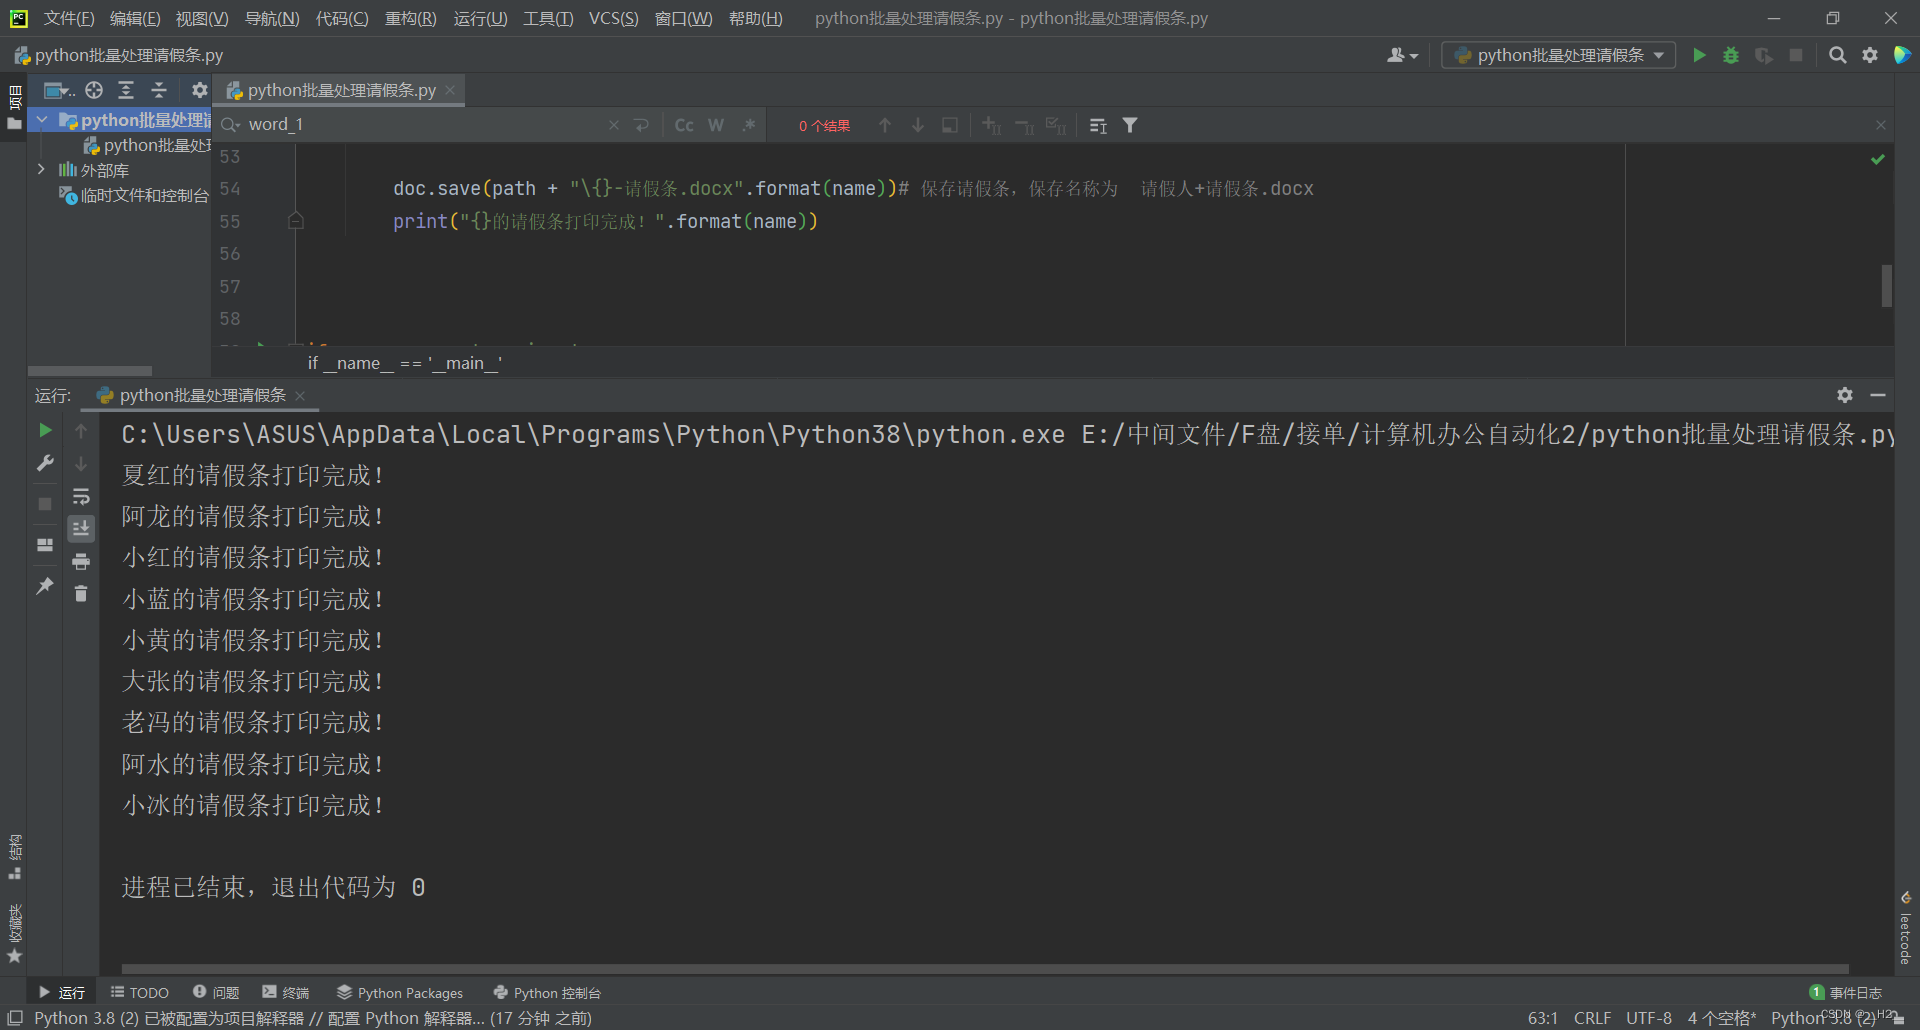The width and height of the screenshot is (1920, 1030).
Task: Insert new line in search field
Action: coord(642,125)
